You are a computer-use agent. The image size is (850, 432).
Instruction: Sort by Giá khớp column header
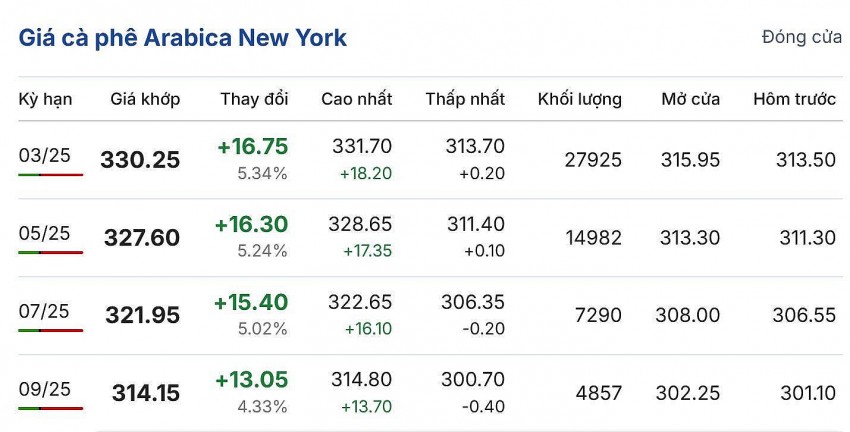(145, 99)
